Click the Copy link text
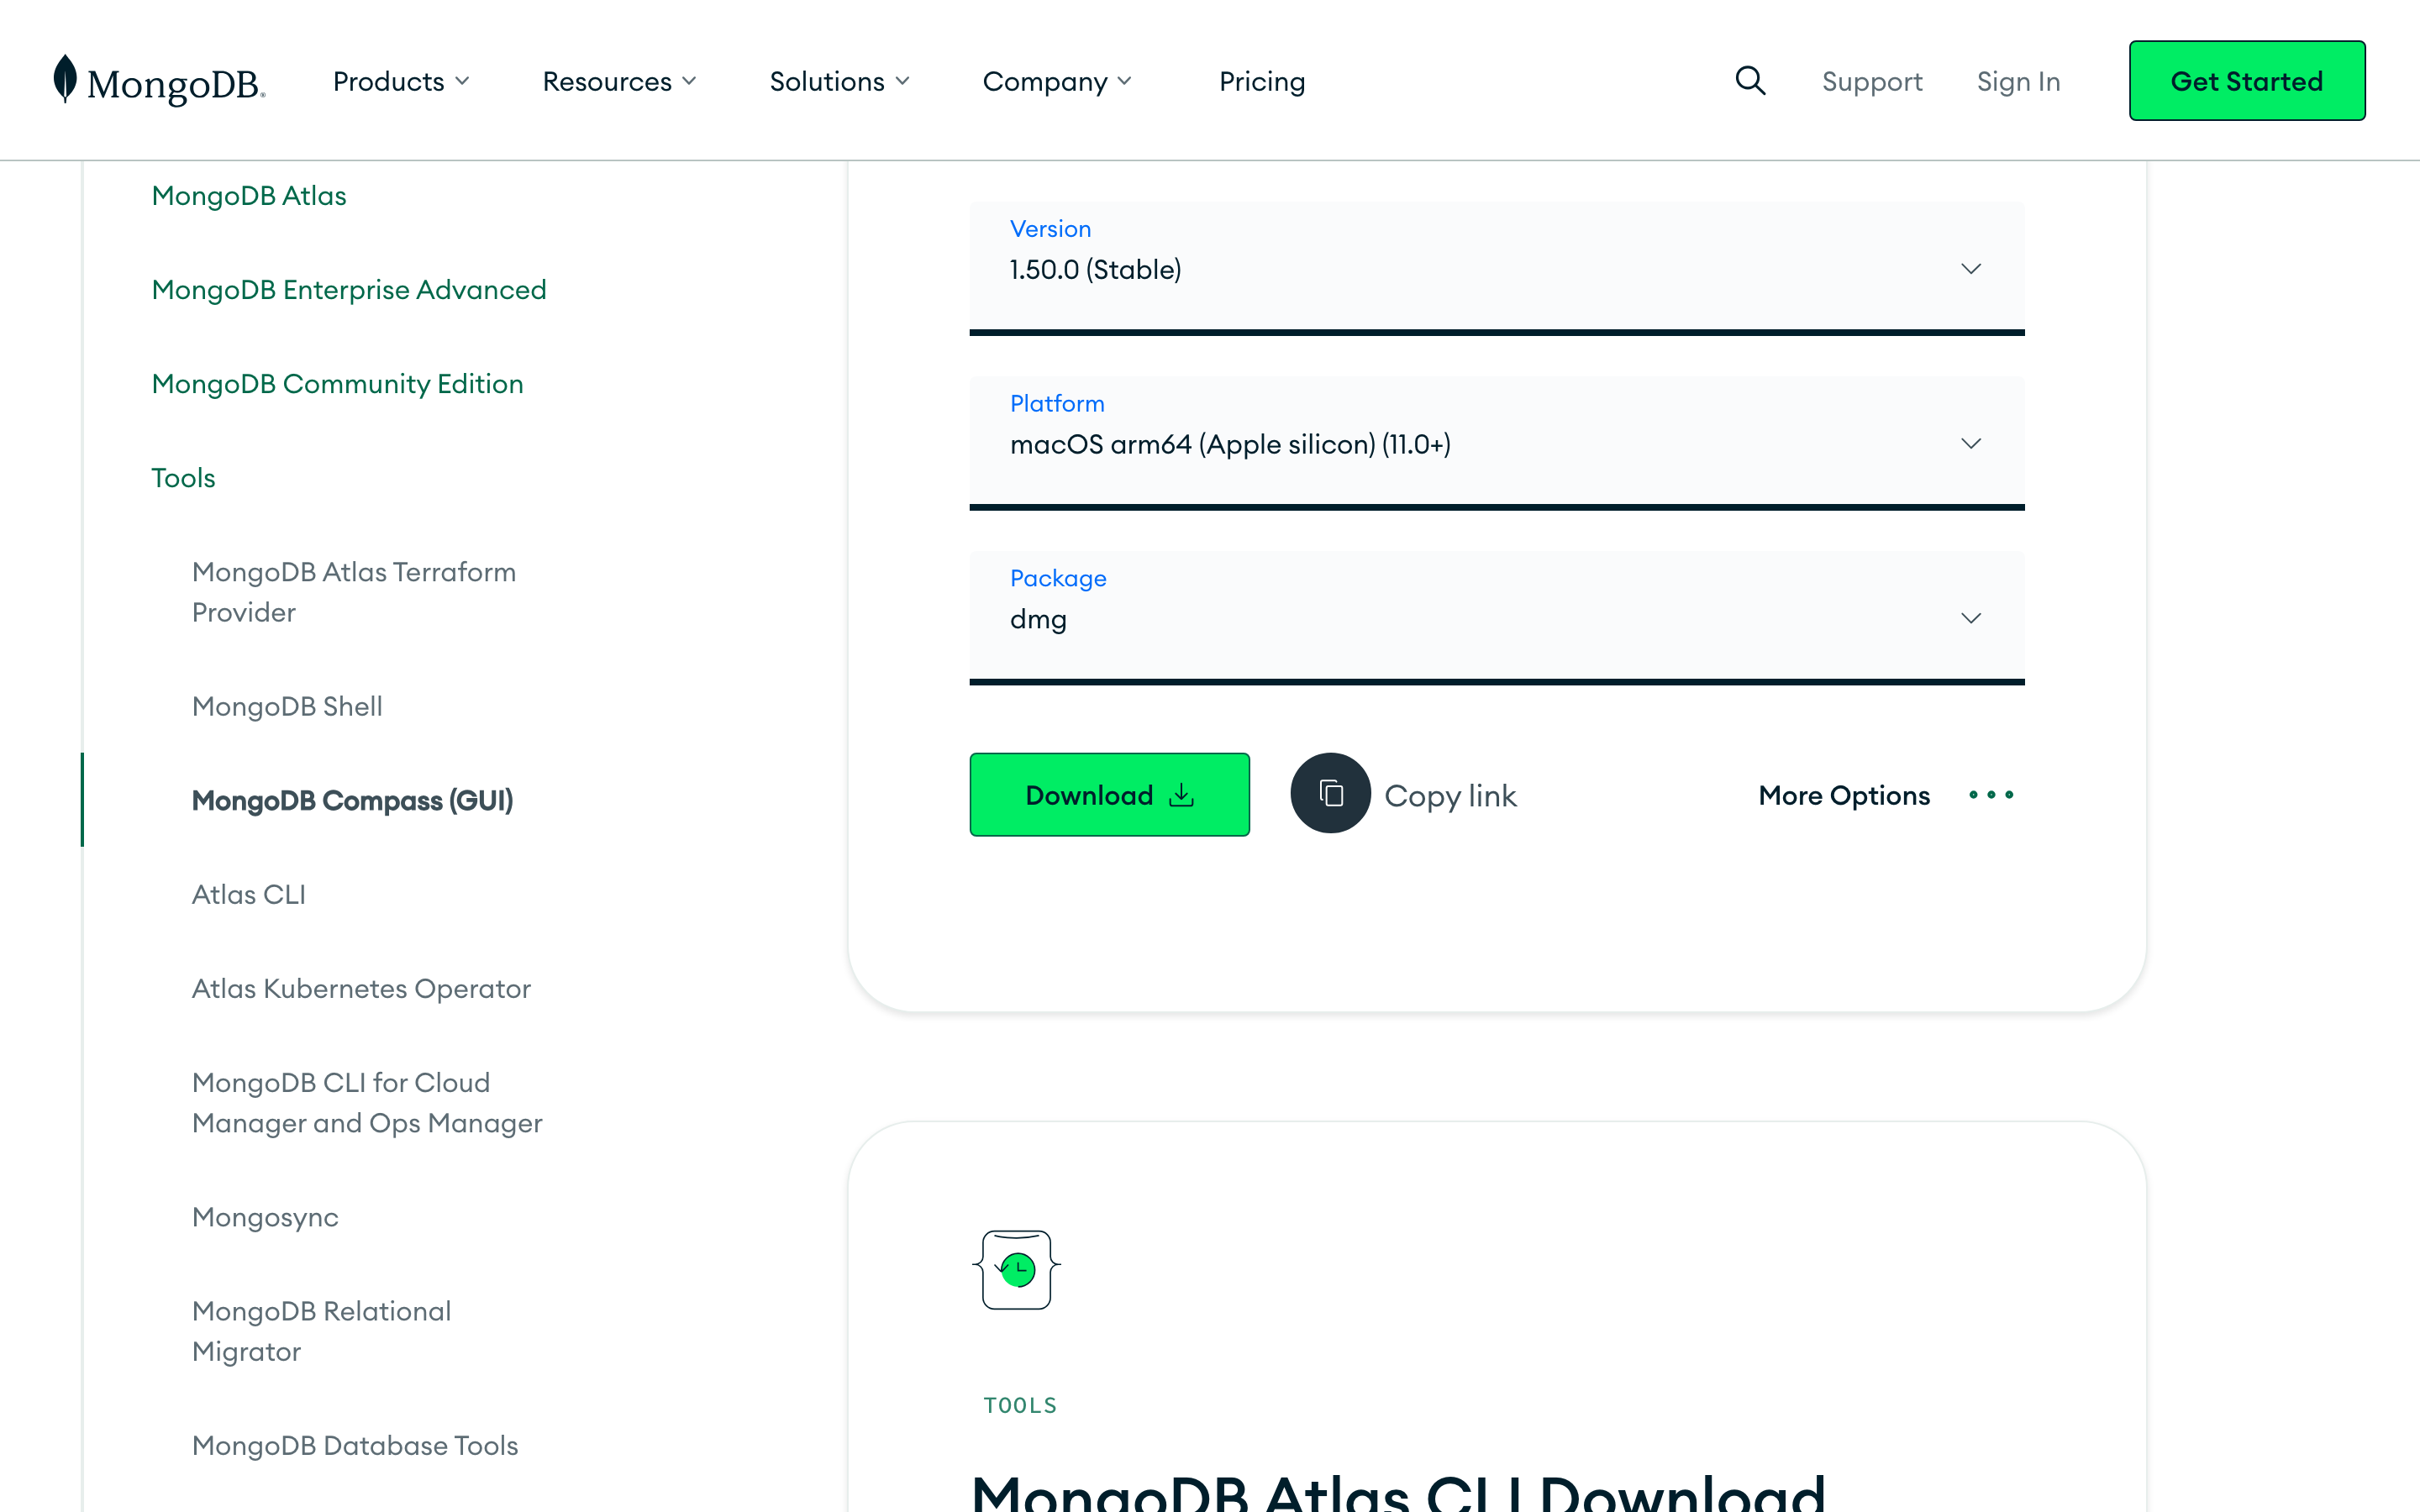The height and width of the screenshot is (1512, 2420). click(1450, 796)
